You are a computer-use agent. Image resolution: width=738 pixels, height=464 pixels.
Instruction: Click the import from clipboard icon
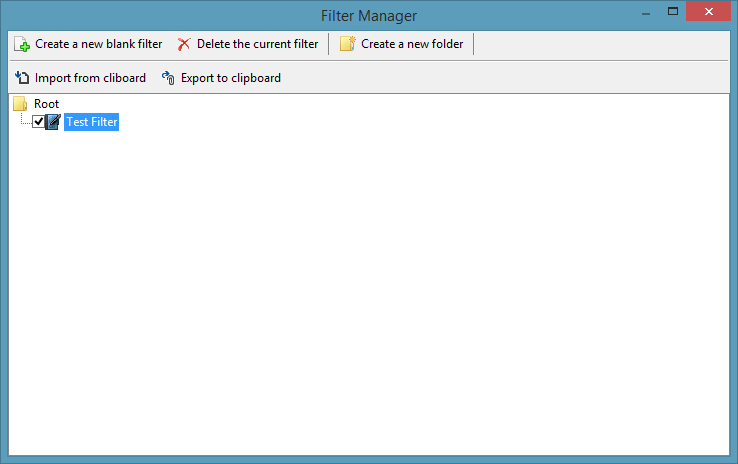click(22, 78)
